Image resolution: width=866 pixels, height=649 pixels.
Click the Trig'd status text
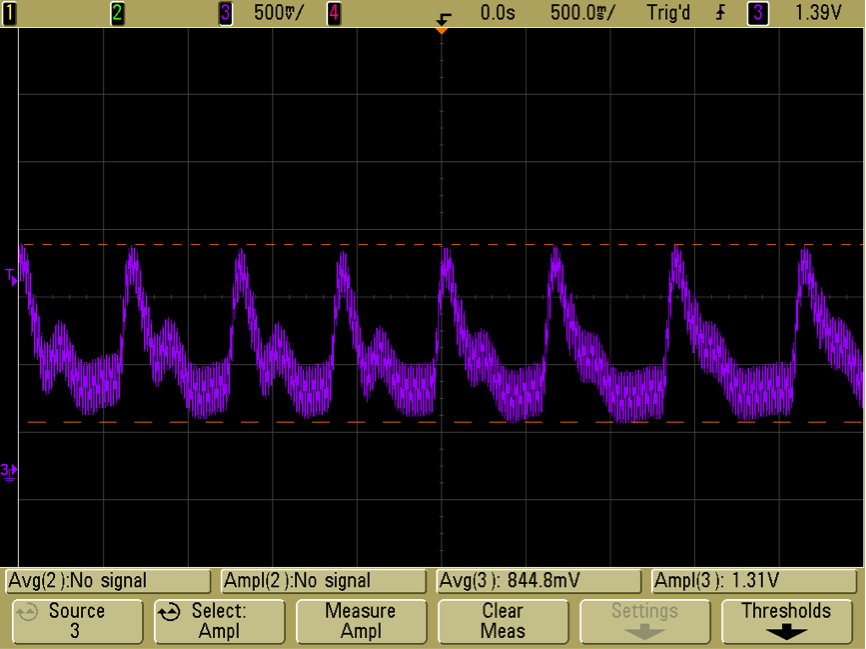[669, 13]
